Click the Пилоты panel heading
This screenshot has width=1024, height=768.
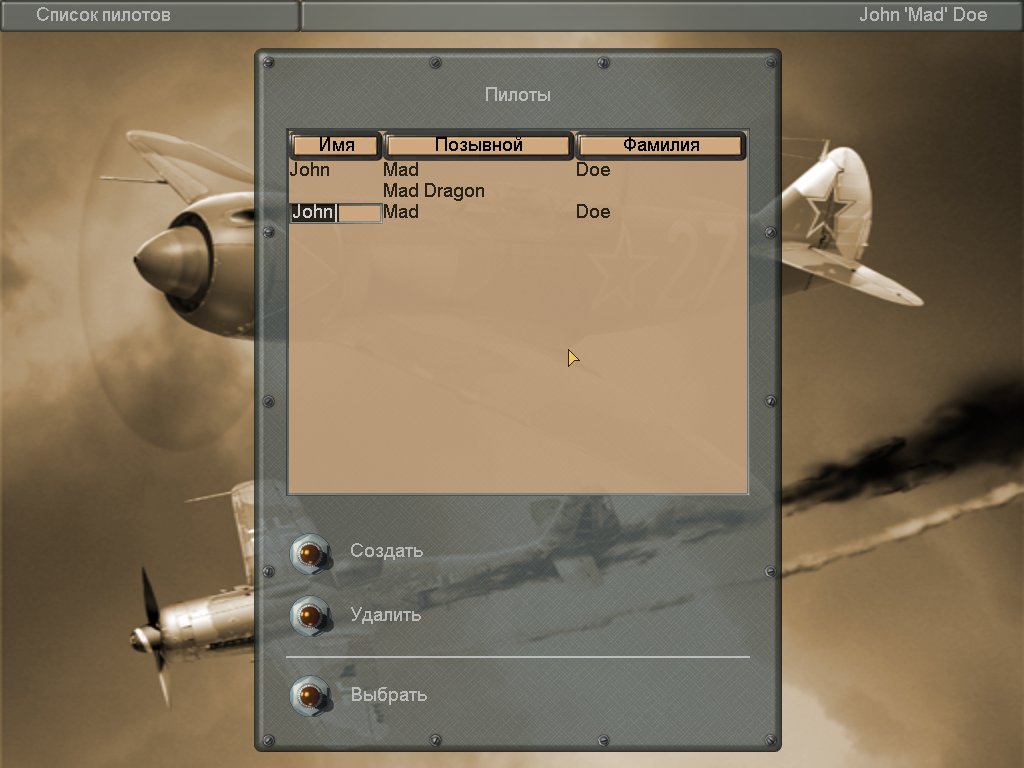point(517,95)
